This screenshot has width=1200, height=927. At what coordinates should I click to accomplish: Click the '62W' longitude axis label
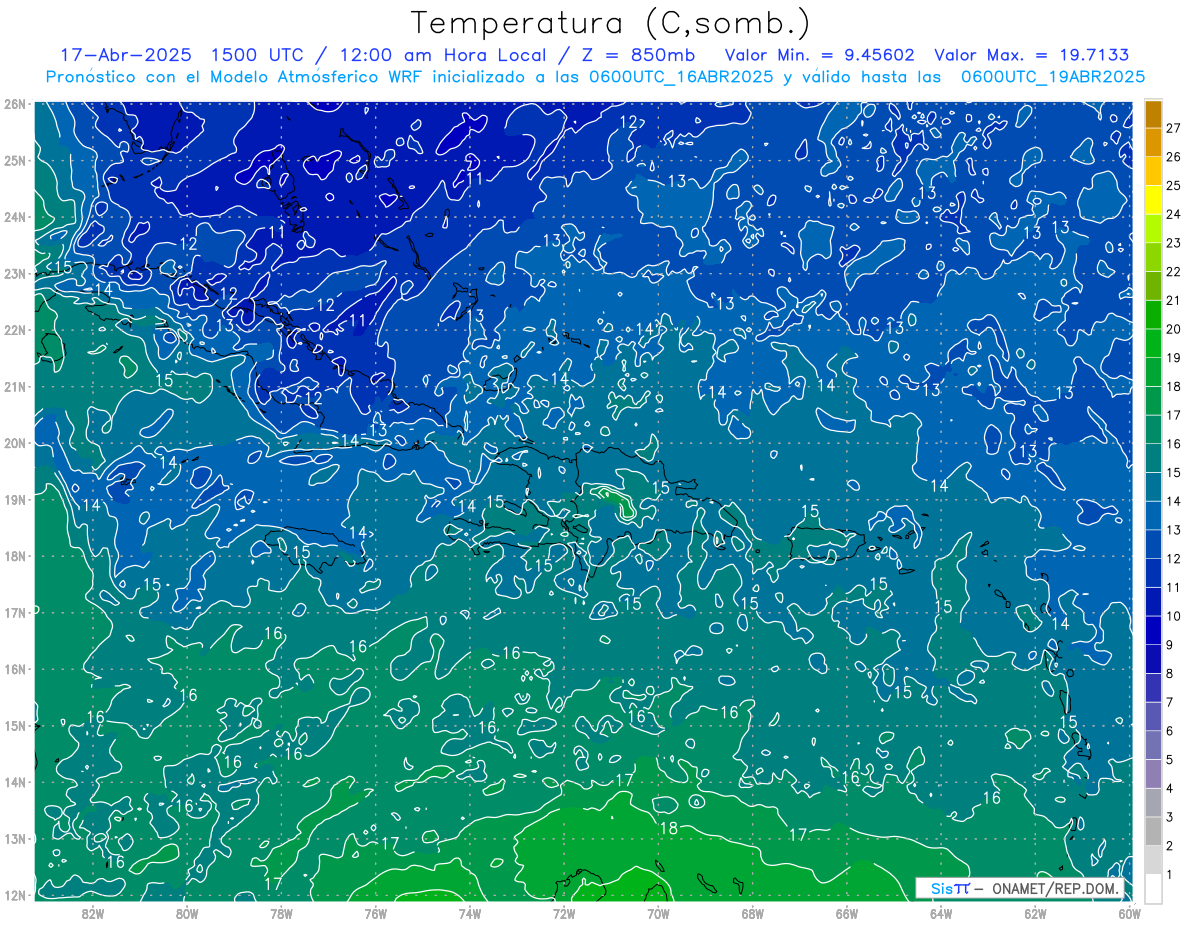coord(1035,912)
